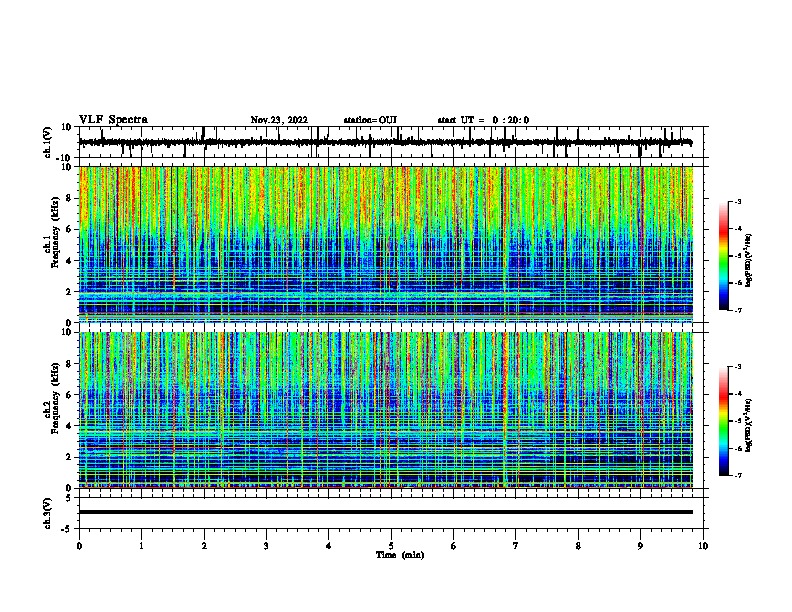Screen dimensions: 792x612
Task: Select the 'Nov.23, 2022' date label
Action: (279, 120)
